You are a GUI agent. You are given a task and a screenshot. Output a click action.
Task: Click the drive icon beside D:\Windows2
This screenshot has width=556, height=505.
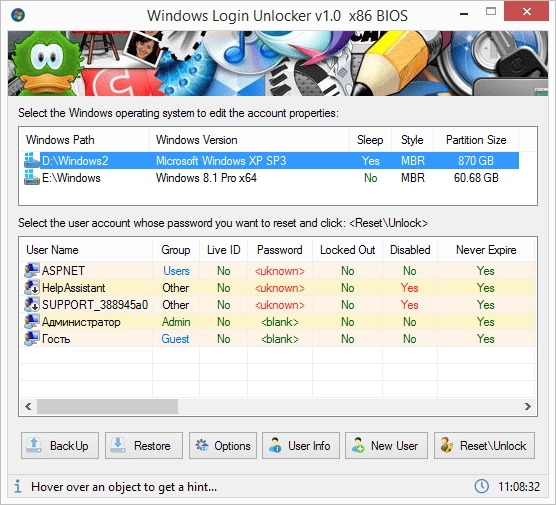(x=32, y=160)
